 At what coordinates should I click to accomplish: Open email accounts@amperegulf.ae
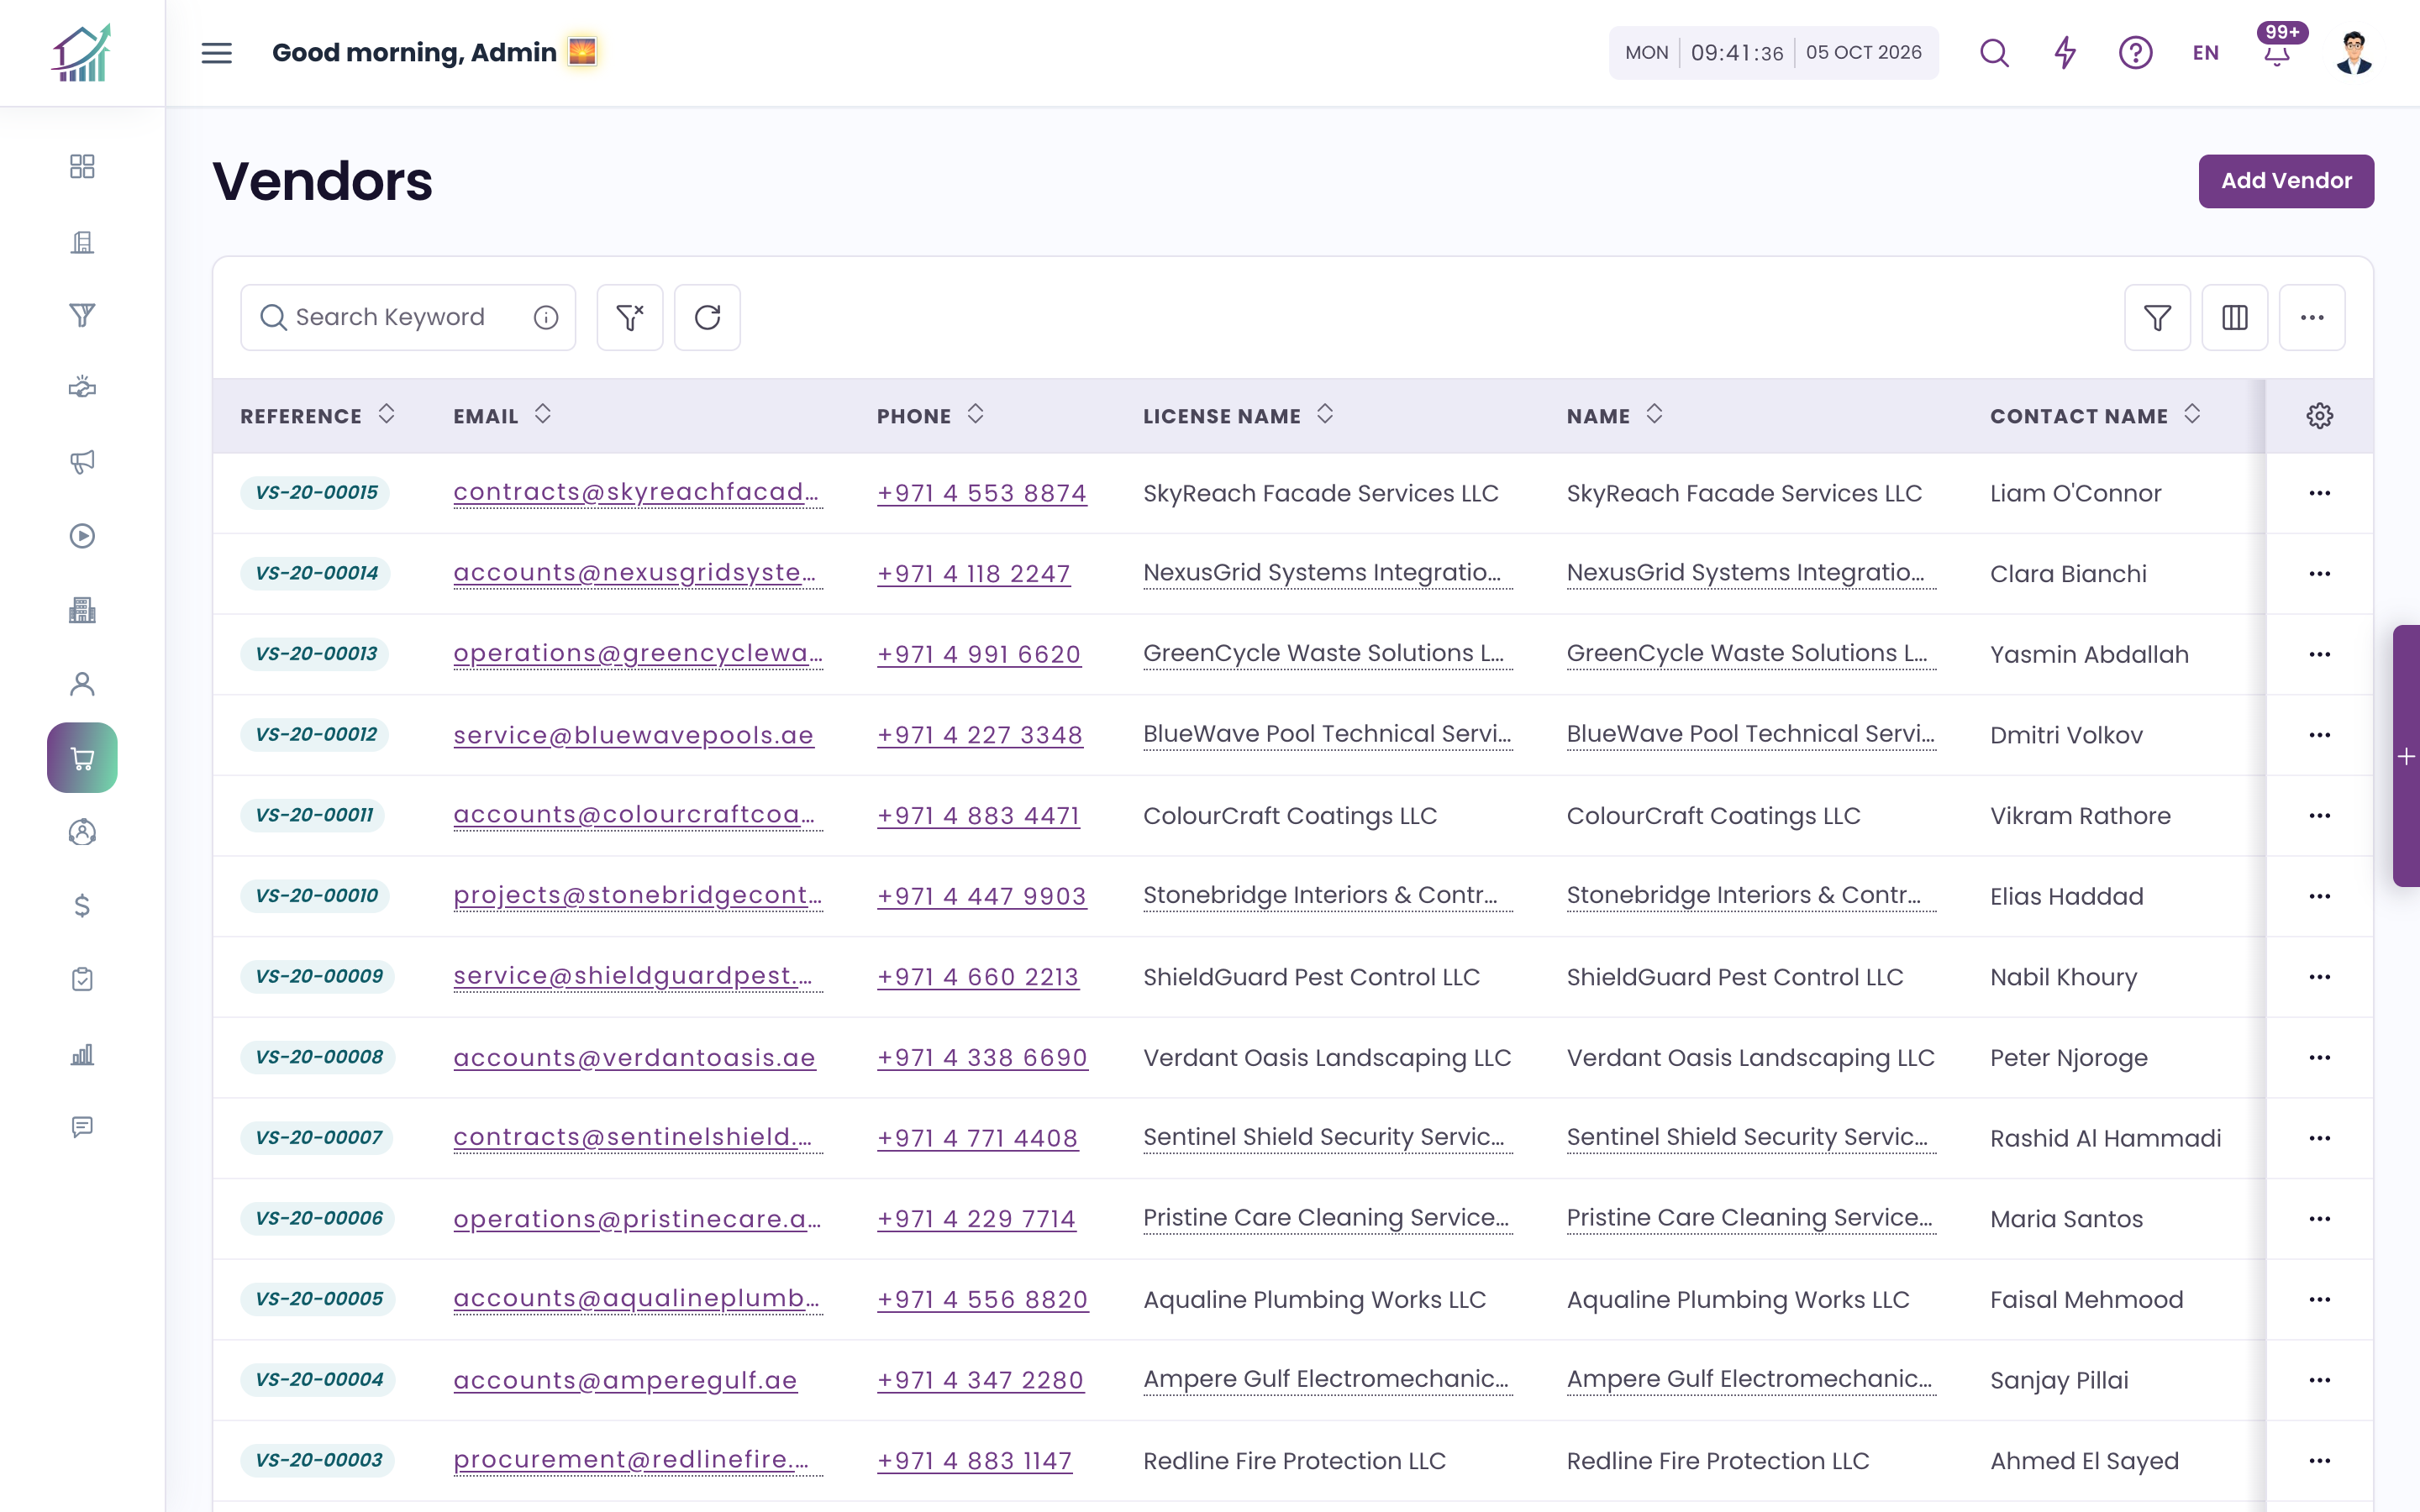[625, 1380]
